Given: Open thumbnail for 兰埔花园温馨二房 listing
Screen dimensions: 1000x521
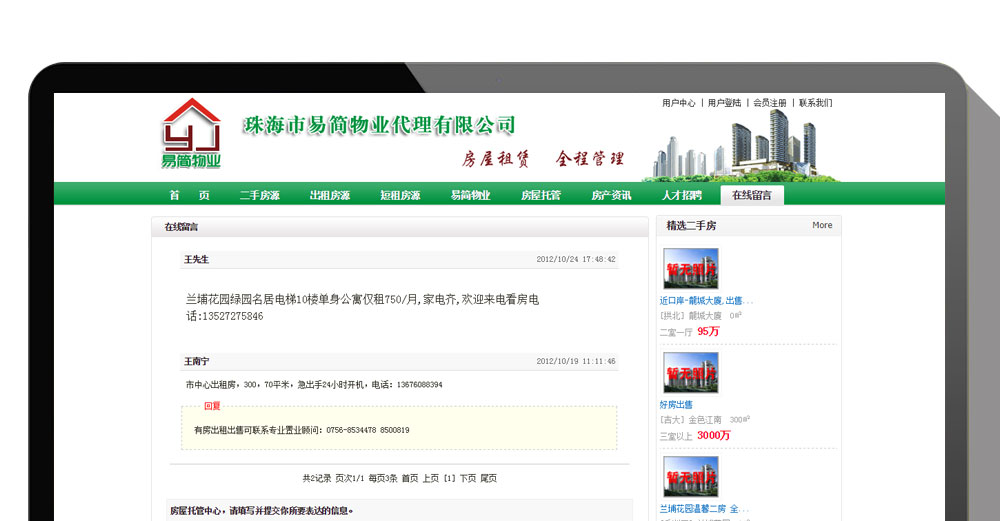Looking at the screenshot, I should point(691,477).
